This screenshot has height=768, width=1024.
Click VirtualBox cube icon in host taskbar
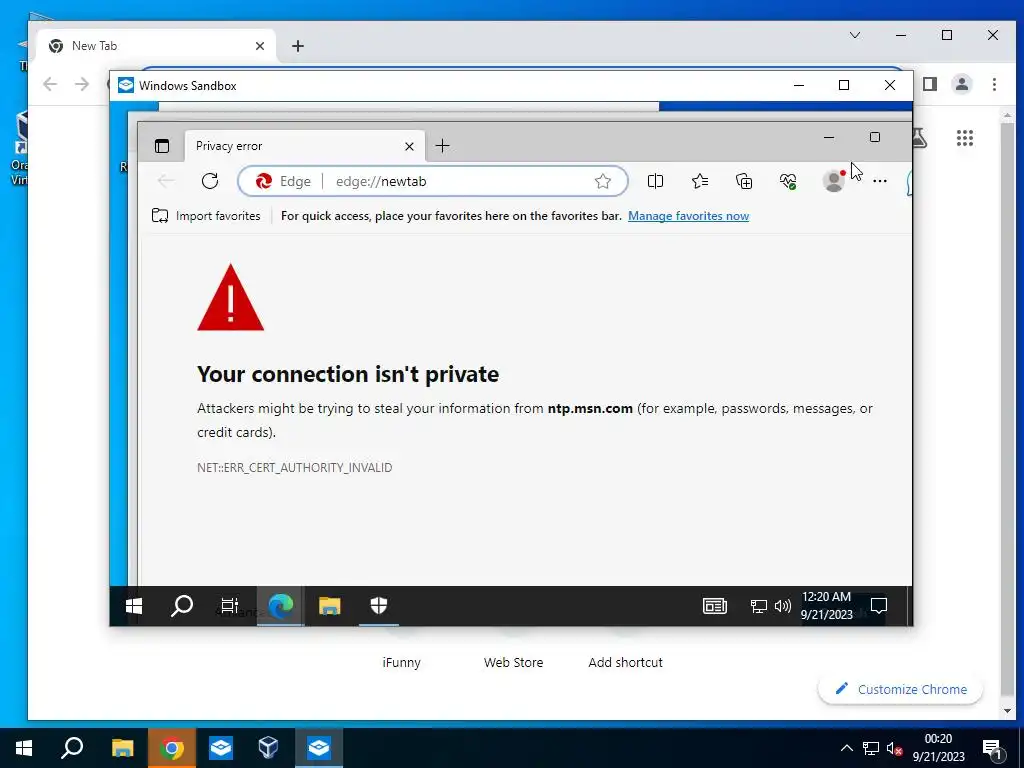pos(268,748)
